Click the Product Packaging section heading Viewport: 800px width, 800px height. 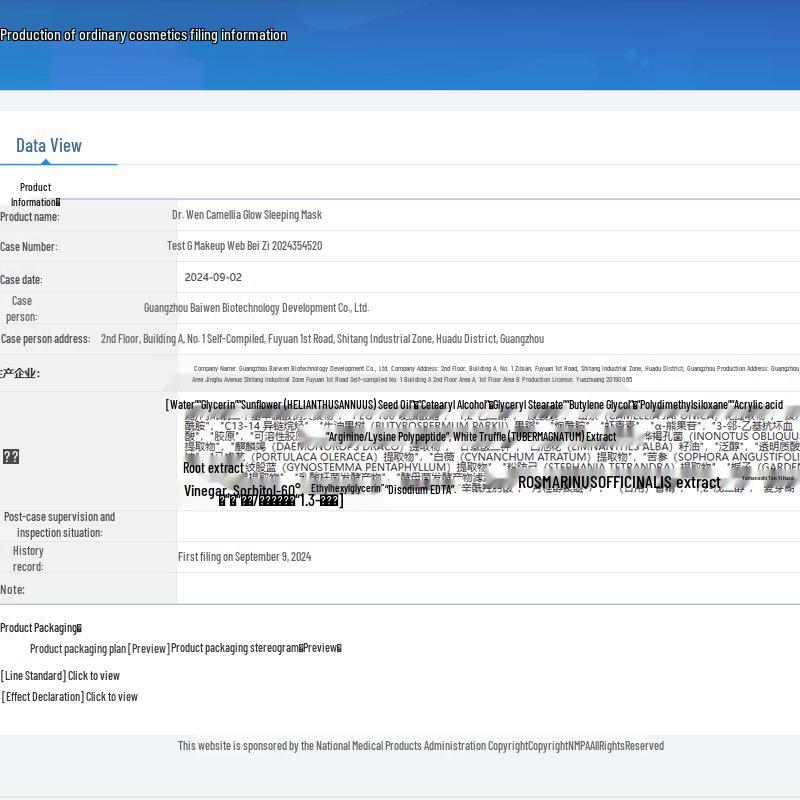[41, 628]
